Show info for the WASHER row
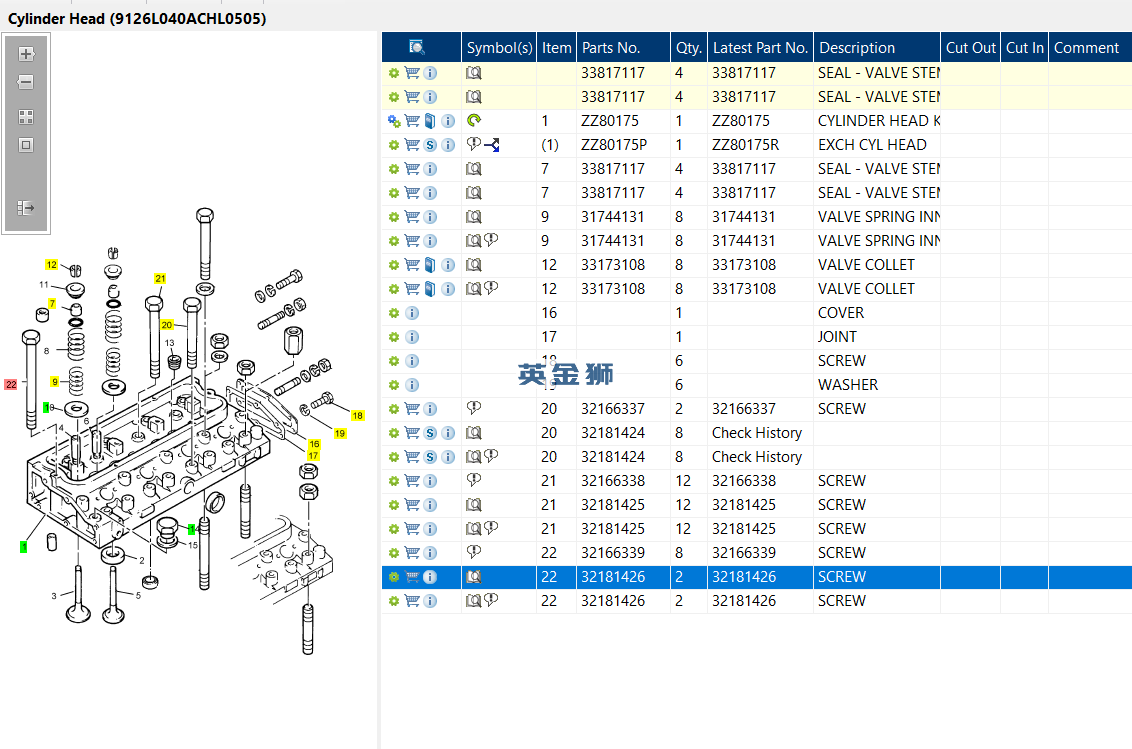 412,385
